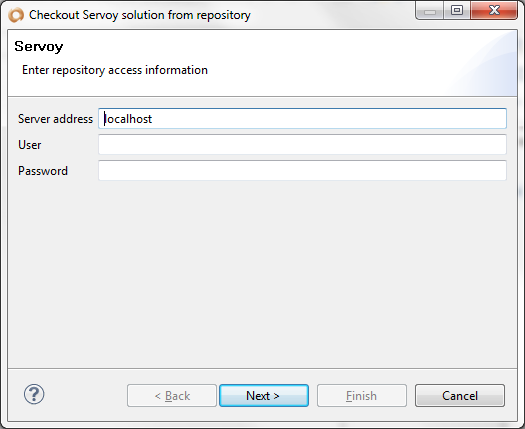Click the User label text

[30, 145]
